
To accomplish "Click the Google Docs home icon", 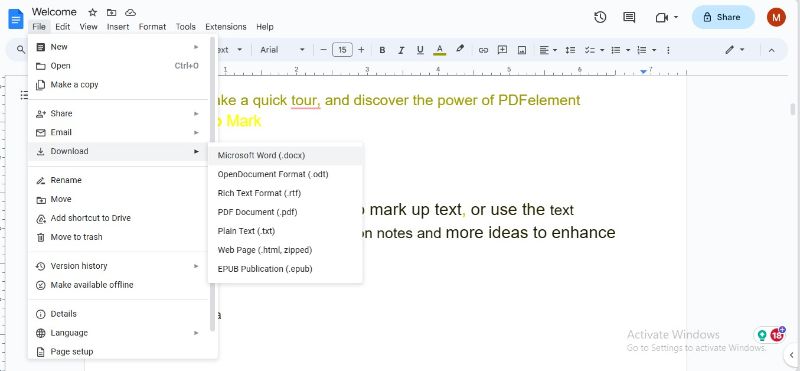I will (x=15, y=19).
